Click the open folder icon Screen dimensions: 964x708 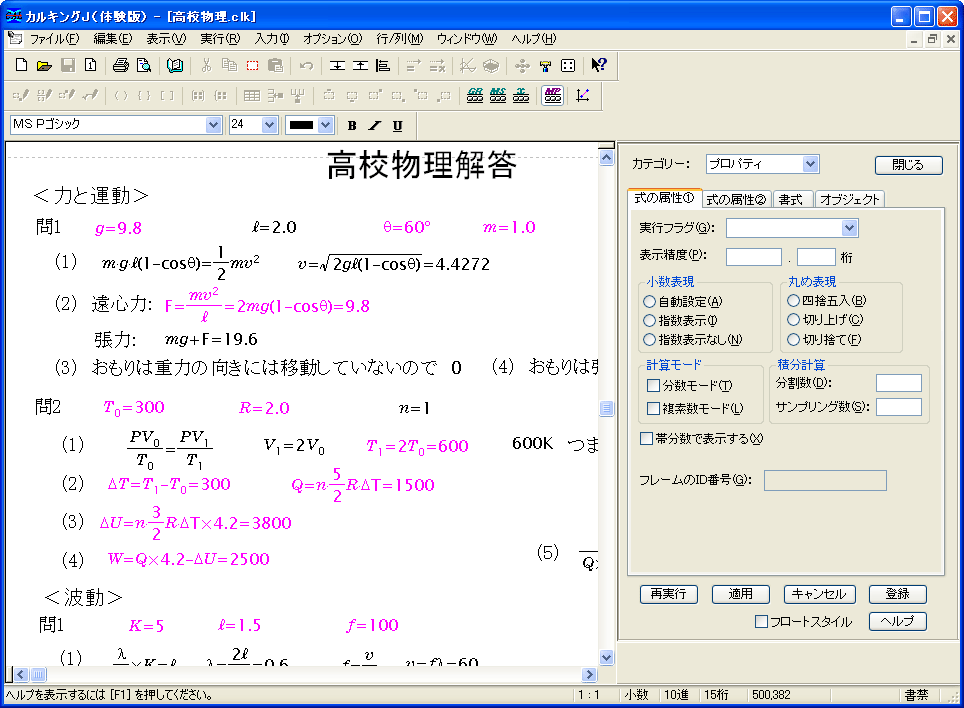(44, 65)
